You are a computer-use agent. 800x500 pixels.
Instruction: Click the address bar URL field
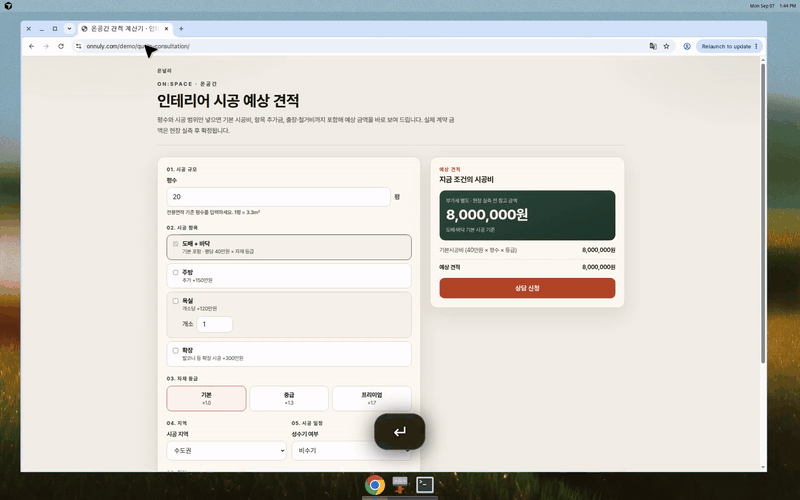[x=357, y=46]
